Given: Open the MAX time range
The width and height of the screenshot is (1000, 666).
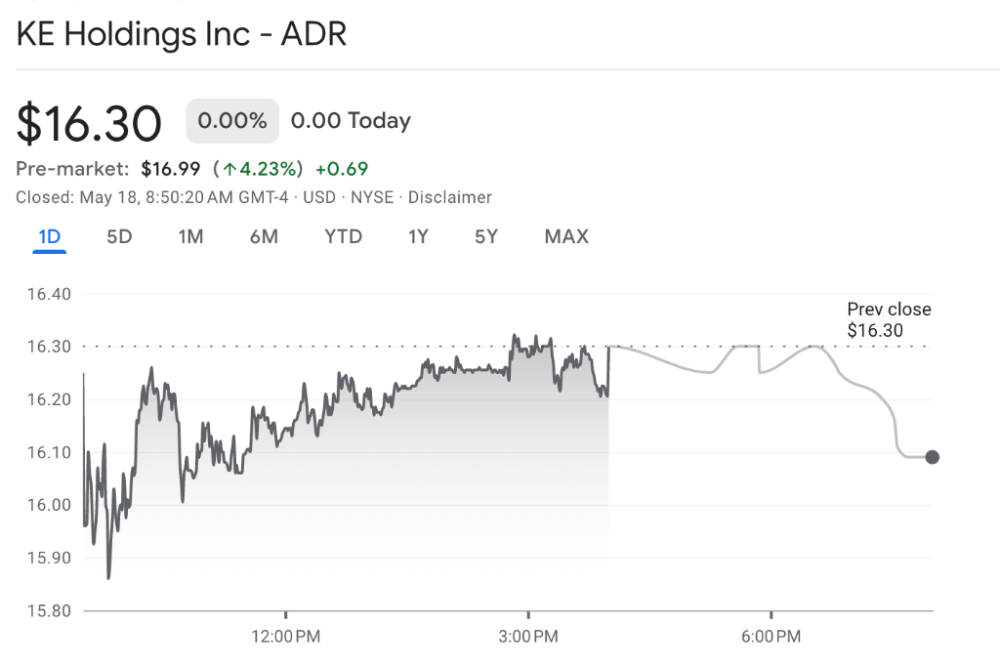Looking at the screenshot, I should [566, 237].
